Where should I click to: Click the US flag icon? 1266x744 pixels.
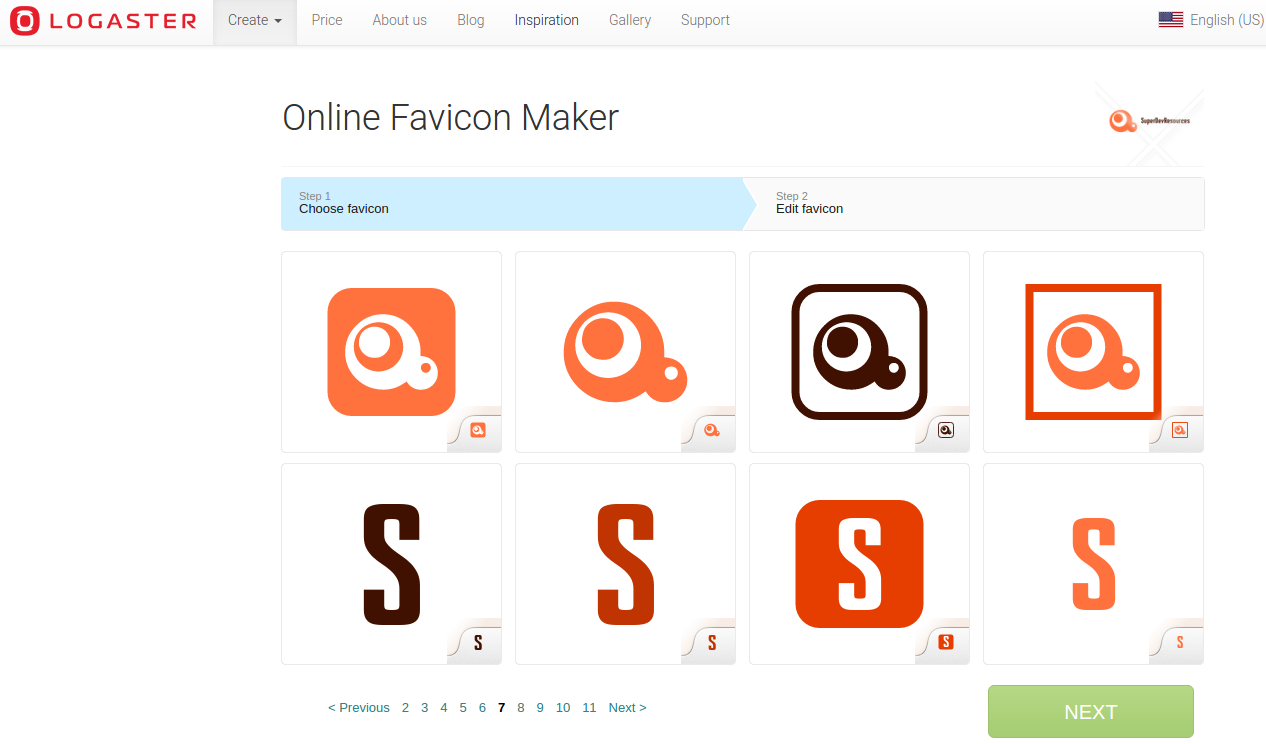[x=1170, y=18]
